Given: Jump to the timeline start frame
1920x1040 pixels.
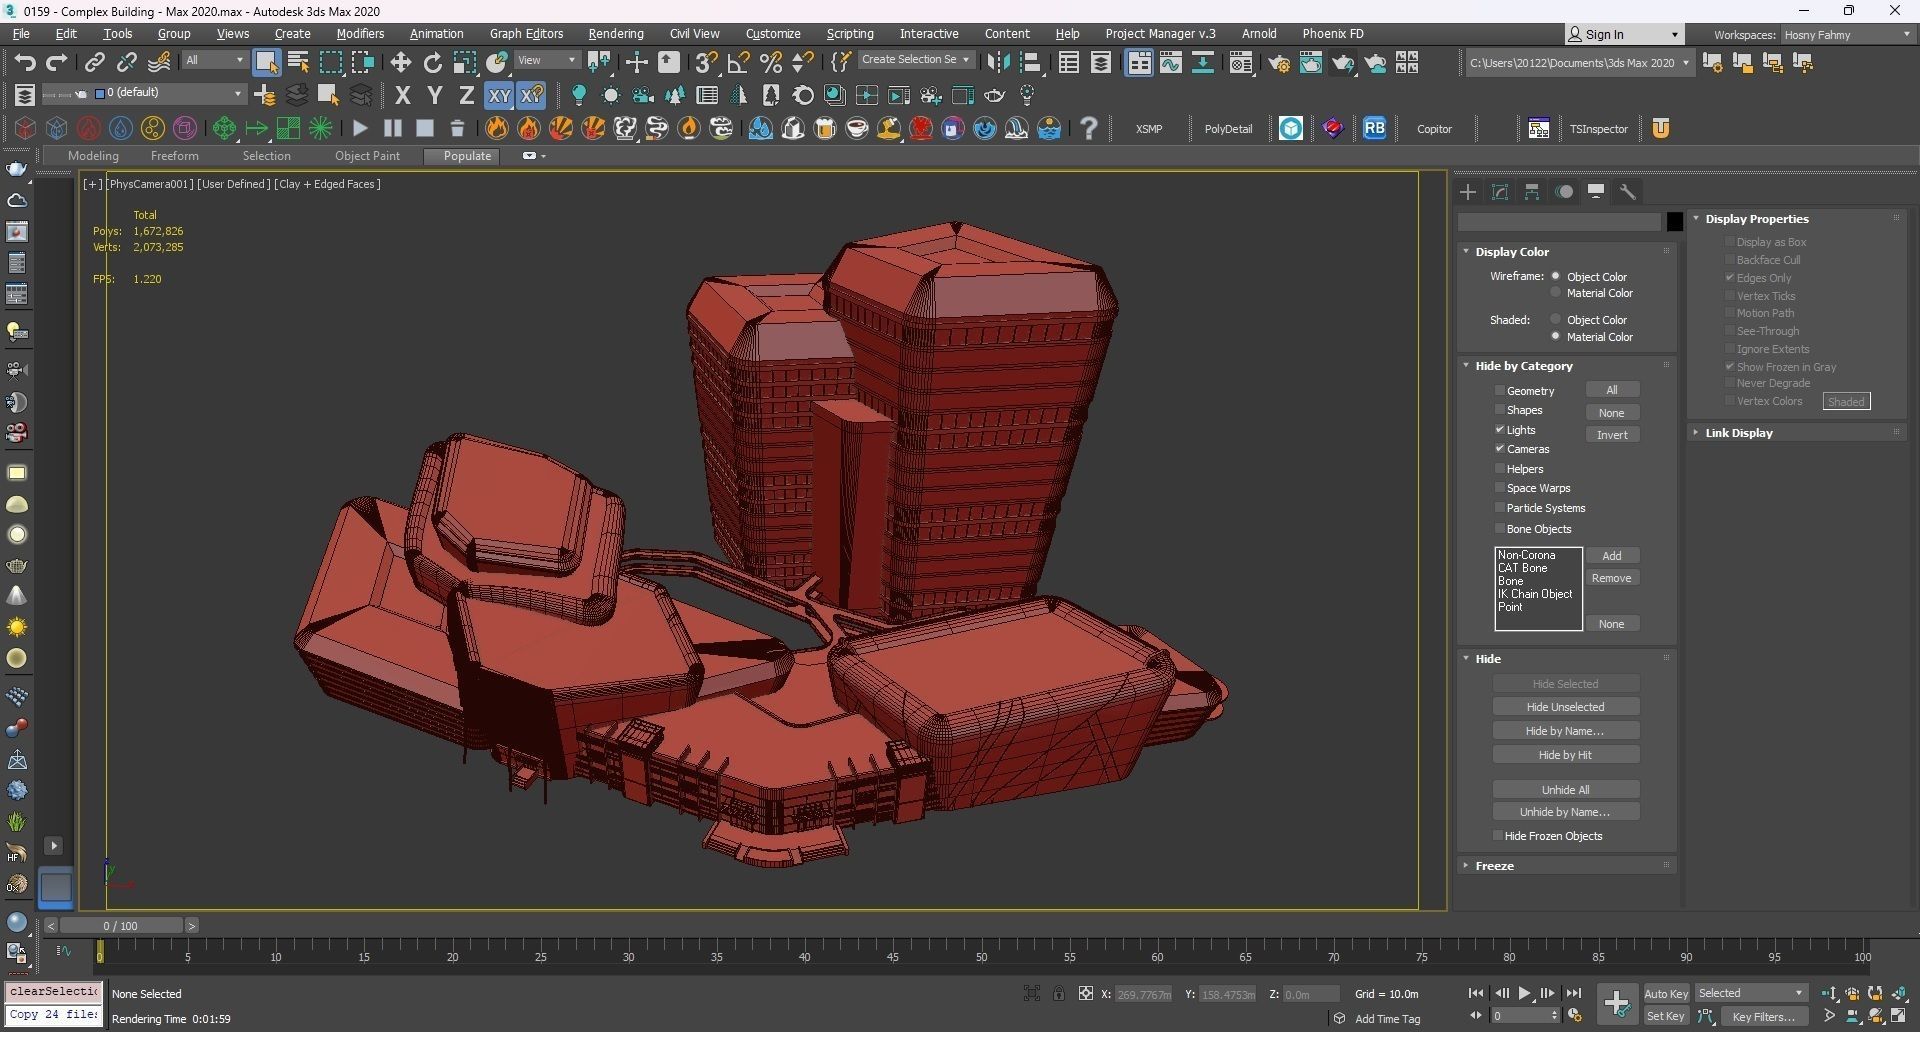Looking at the screenshot, I should coord(1476,993).
